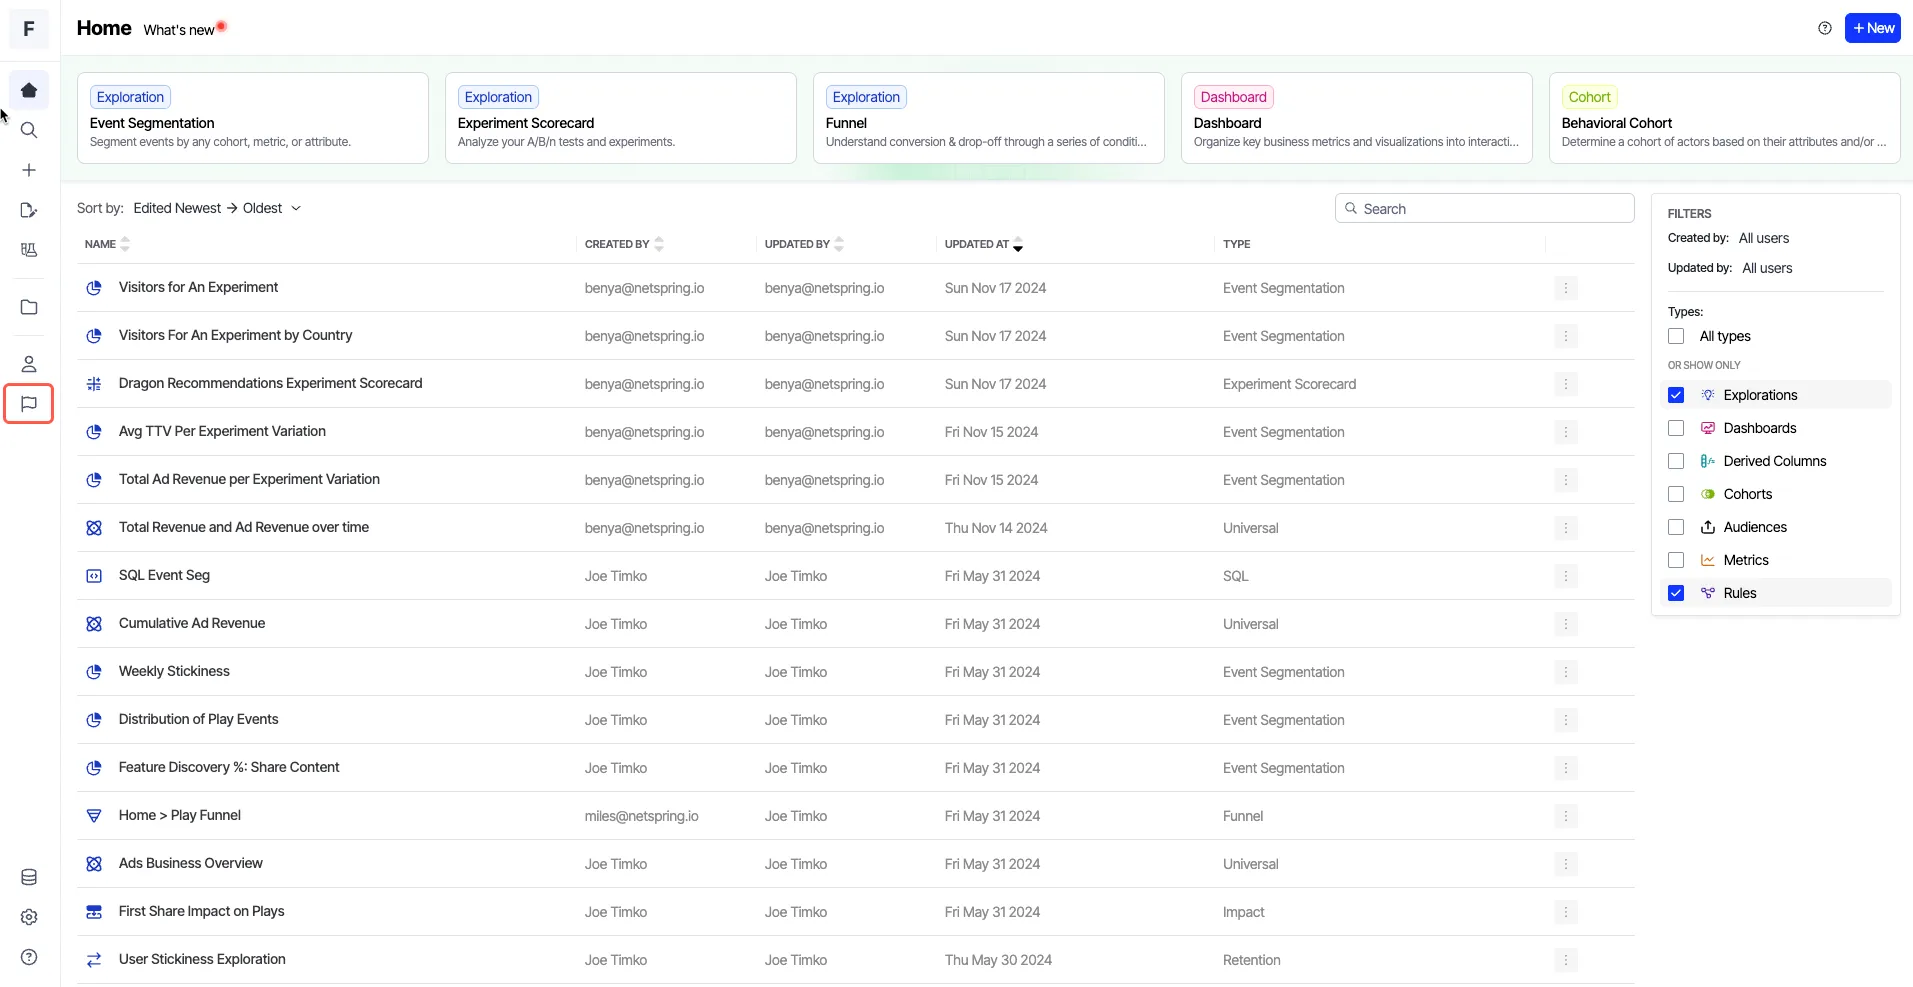Open the settings gear in the sidebar

coord(29,917)
